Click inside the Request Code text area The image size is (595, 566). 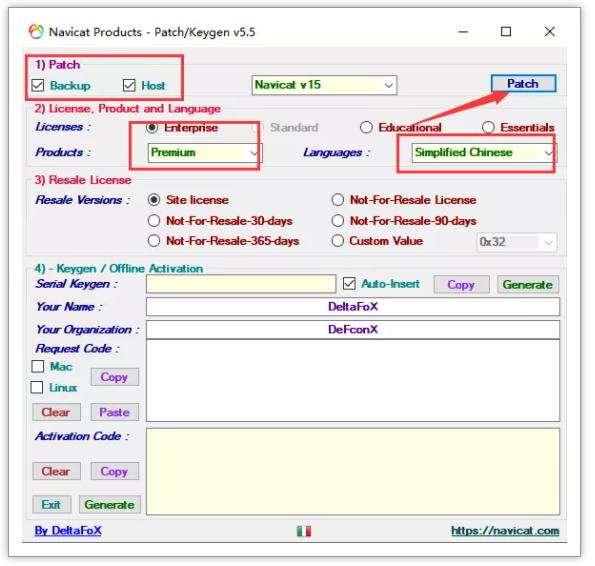click(x=353, y=381)
